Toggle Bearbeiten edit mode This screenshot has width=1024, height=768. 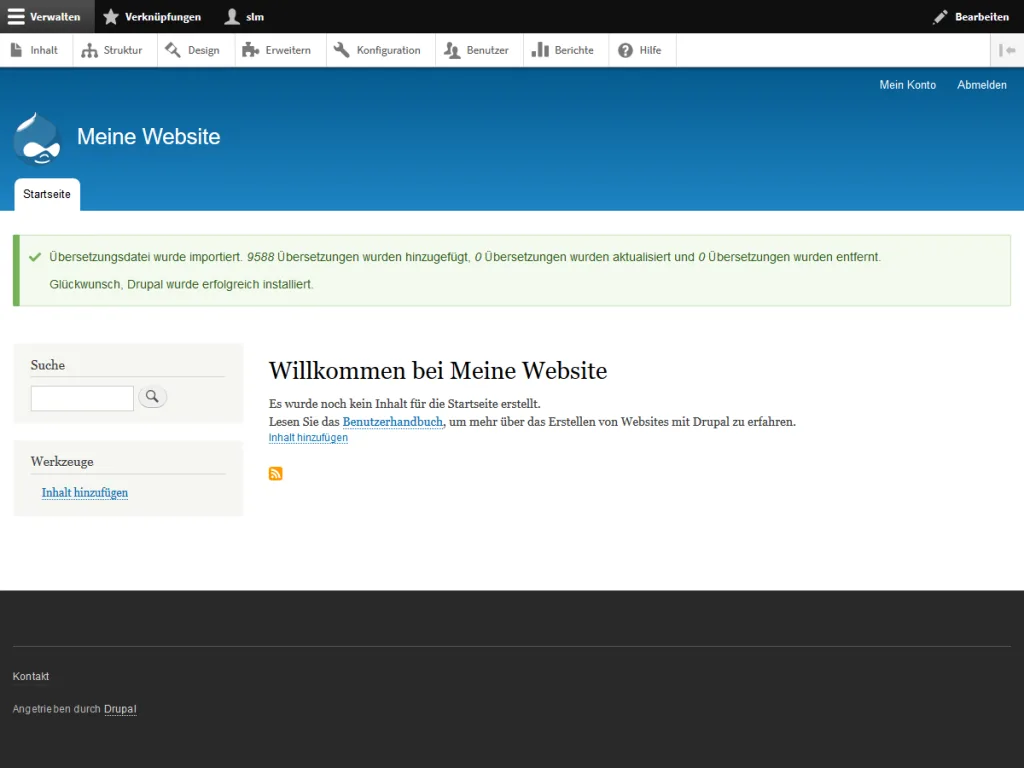(970, 17)
